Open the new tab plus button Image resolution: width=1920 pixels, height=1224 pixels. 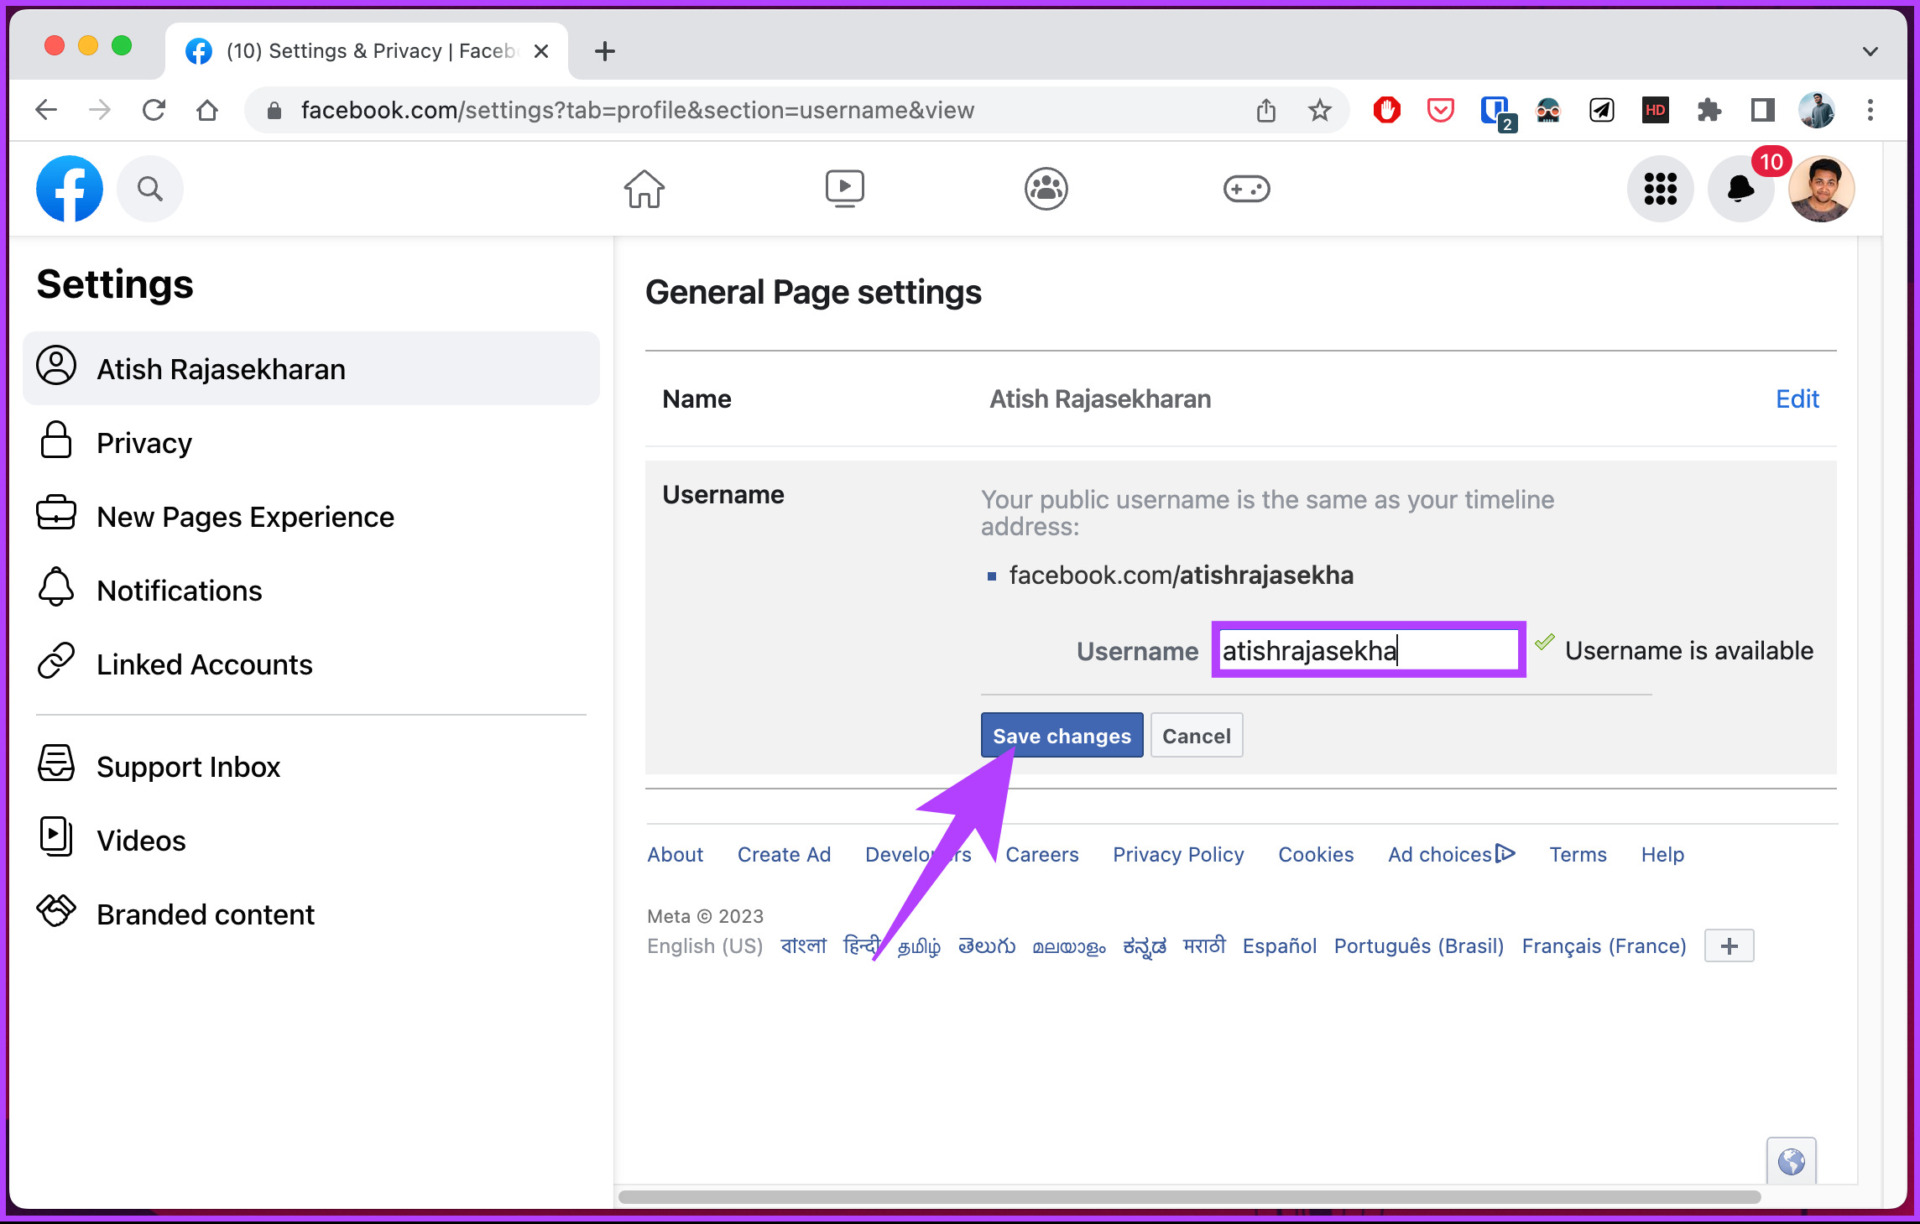[604, 51]
